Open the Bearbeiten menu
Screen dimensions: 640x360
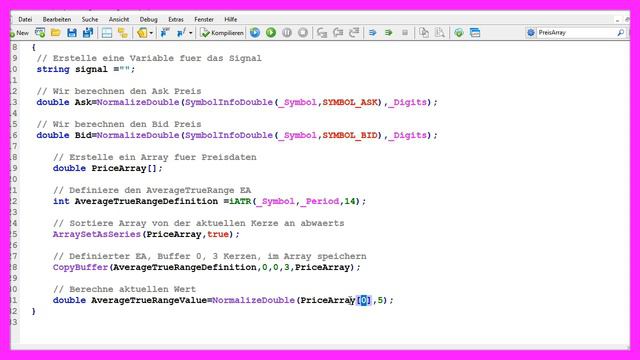(57, 19)
